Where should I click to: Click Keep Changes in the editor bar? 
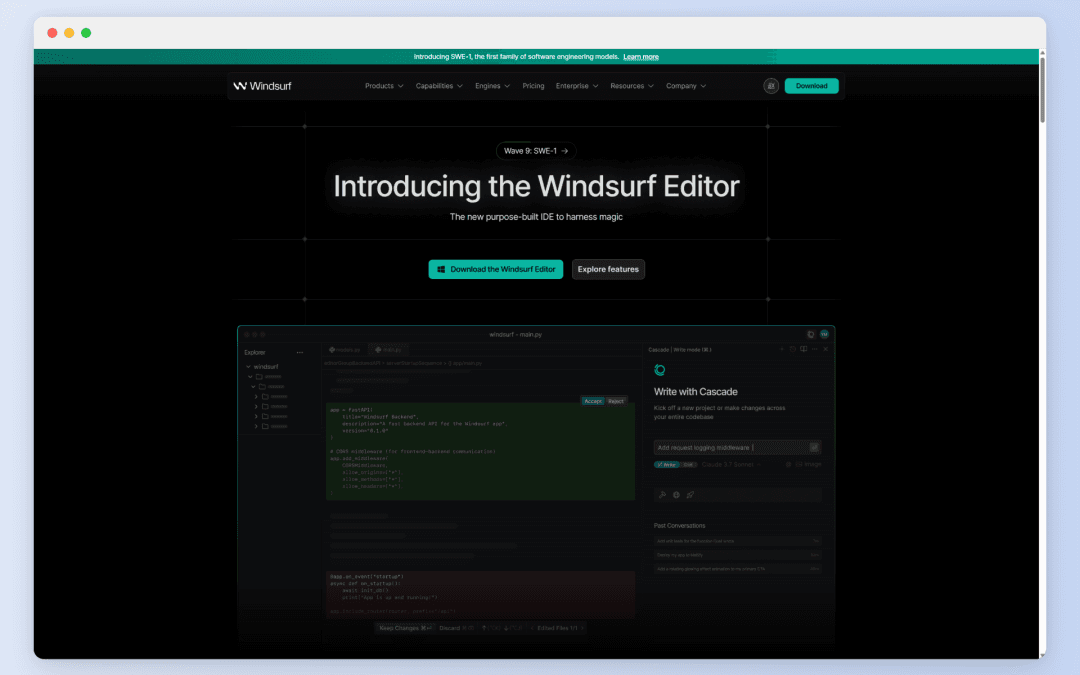(x=405, y=628)
